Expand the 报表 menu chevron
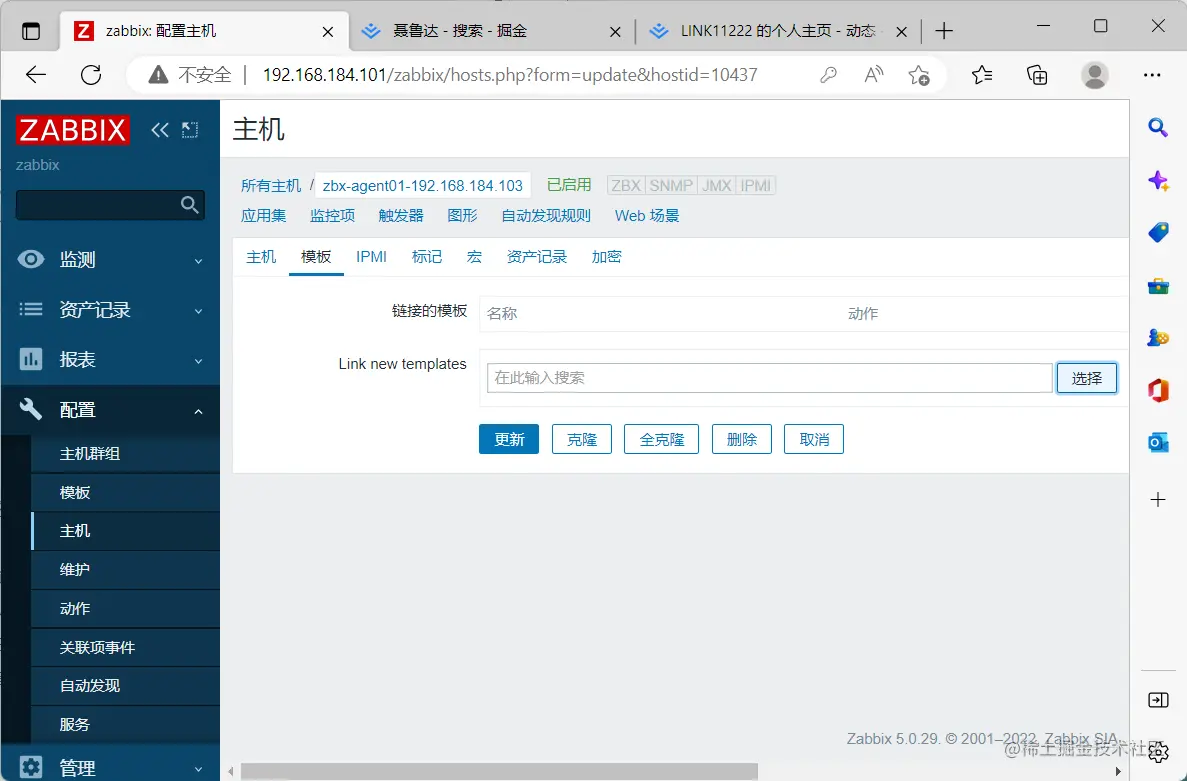 [198, 361]
